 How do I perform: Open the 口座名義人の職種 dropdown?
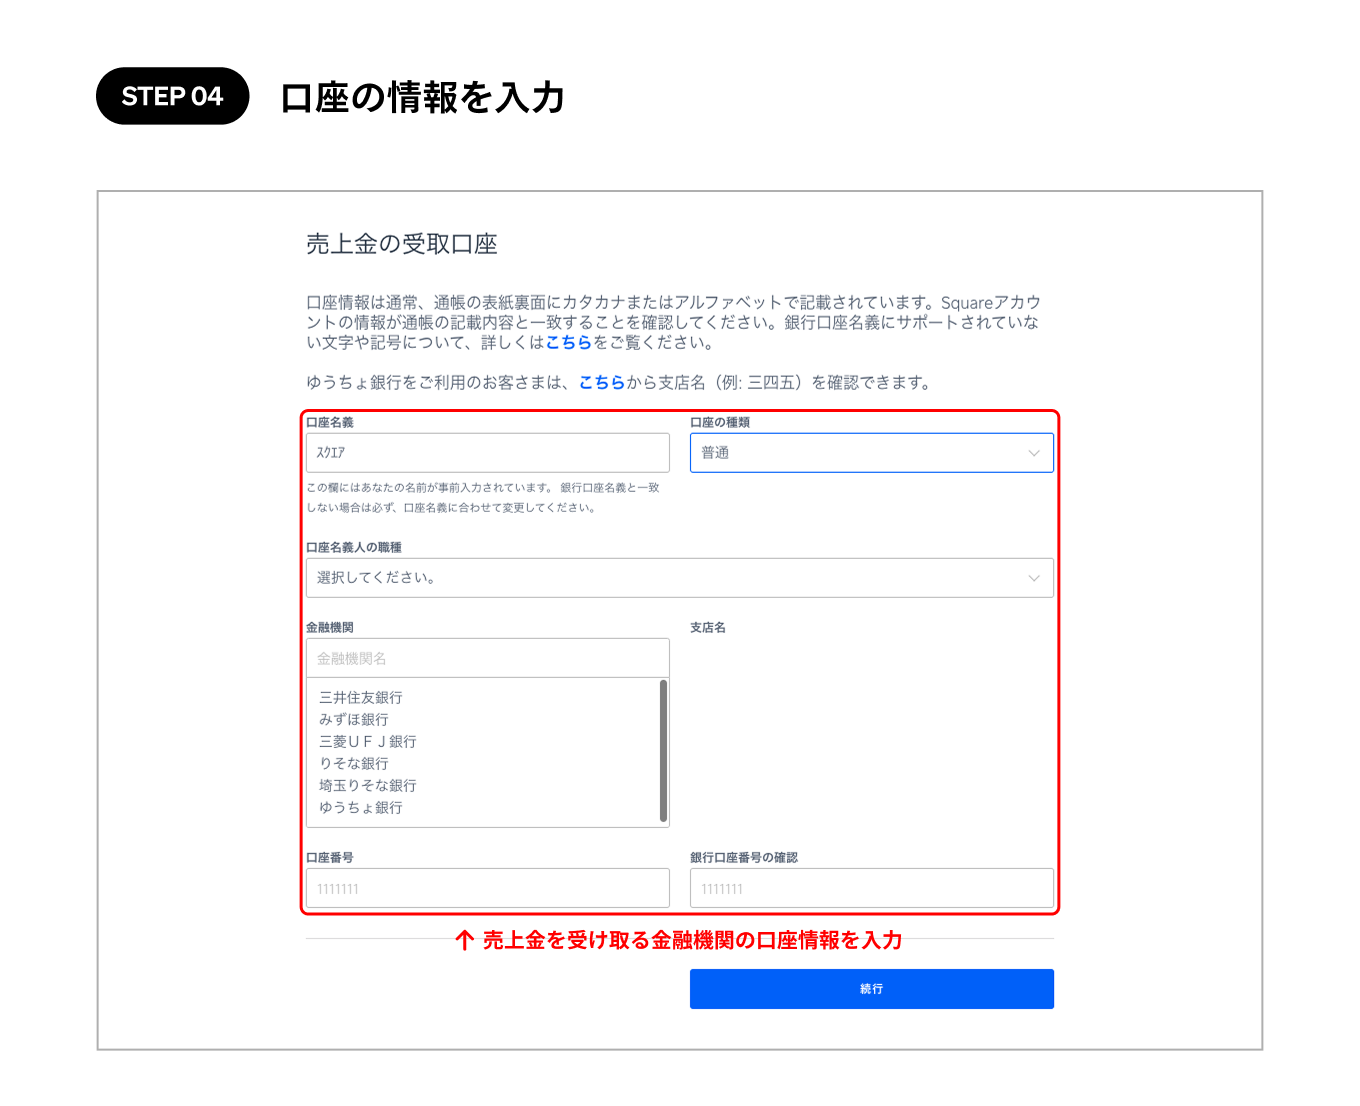pos(680,578)
